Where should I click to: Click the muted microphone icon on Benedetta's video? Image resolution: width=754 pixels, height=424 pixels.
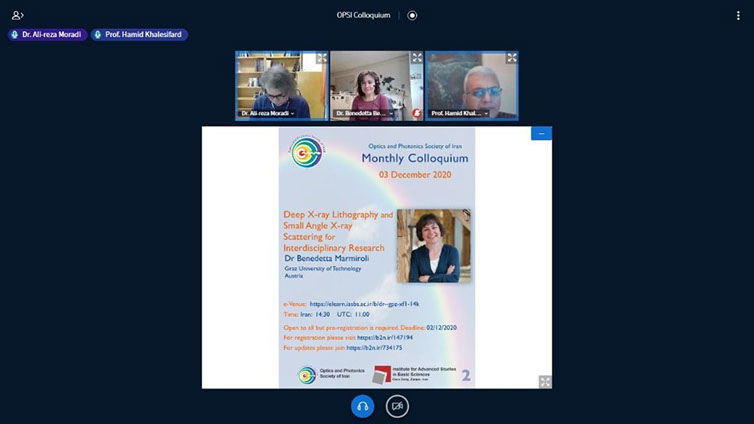[x=414, y=113]
